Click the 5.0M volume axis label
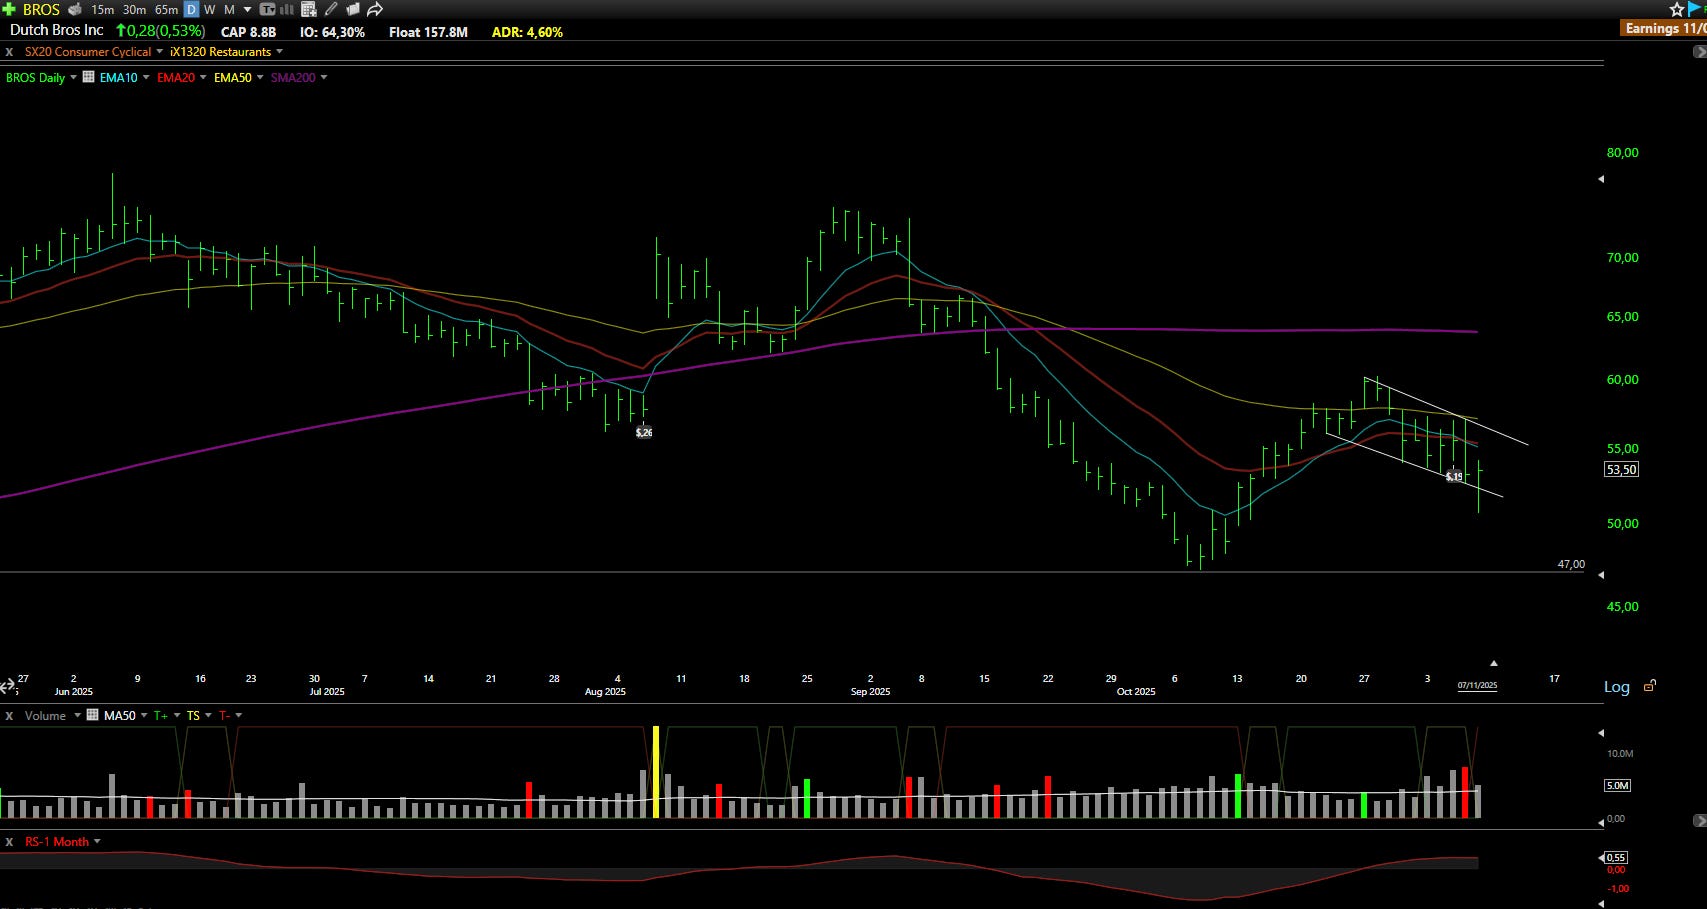This screenshot has height=909, width=1707. pyautogui.click(x=1618, y=786)
